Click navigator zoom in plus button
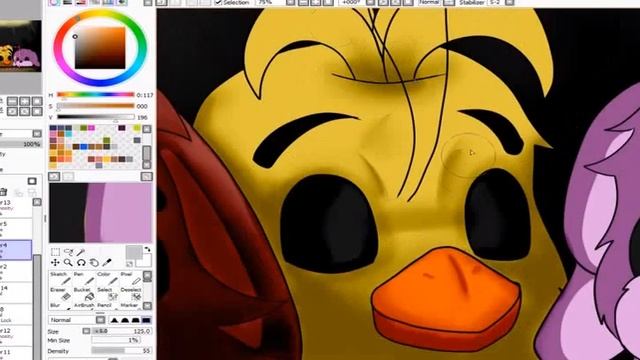This screenshot has height=360, width=640. 24,101
